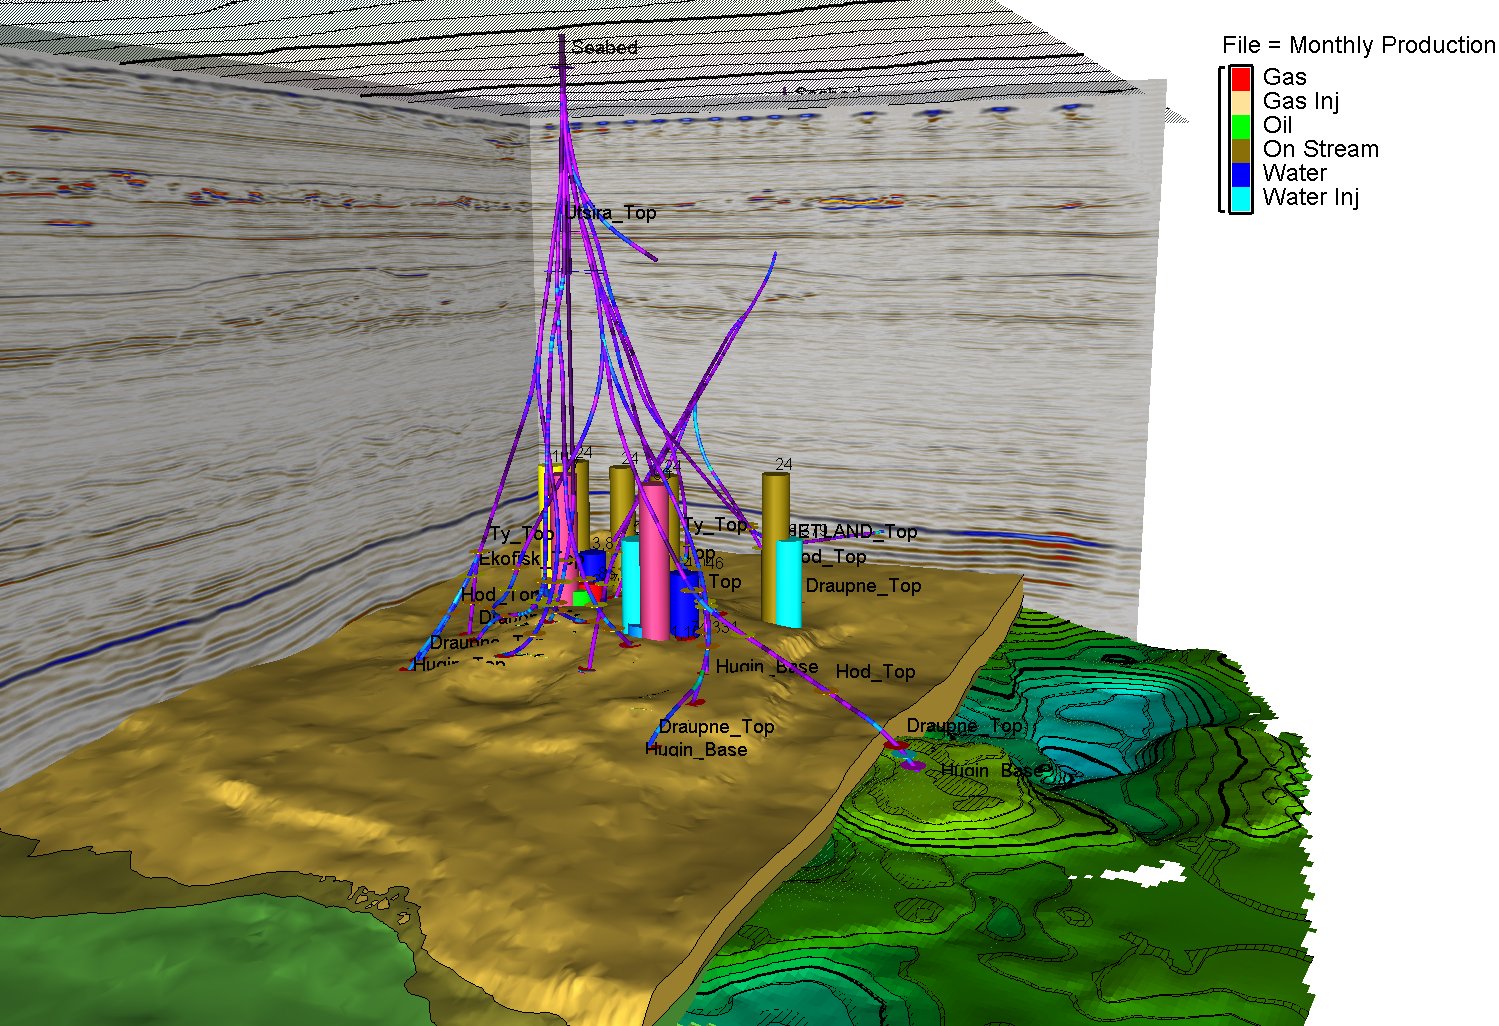Screen dimensions: 1499x1026
Task: Click the Draupne_Top label
Action: point(864,587)
